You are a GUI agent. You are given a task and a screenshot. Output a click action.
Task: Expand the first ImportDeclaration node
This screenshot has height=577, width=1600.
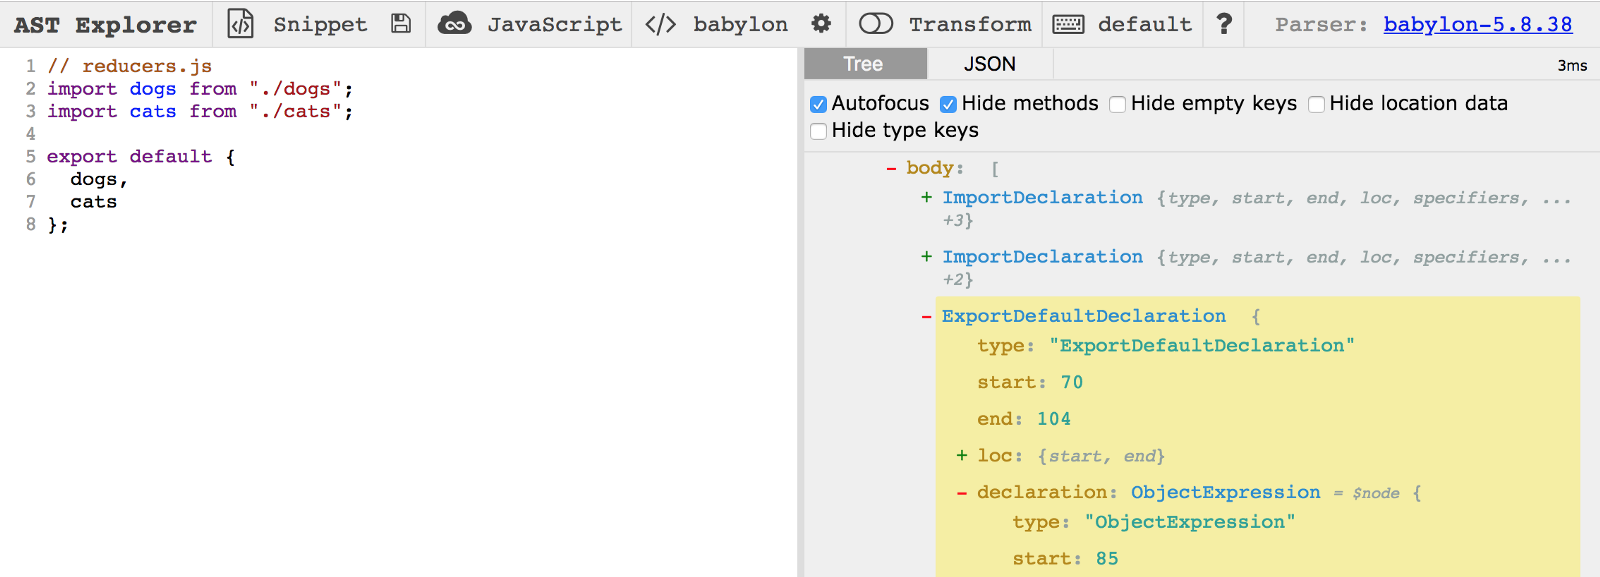927,198
